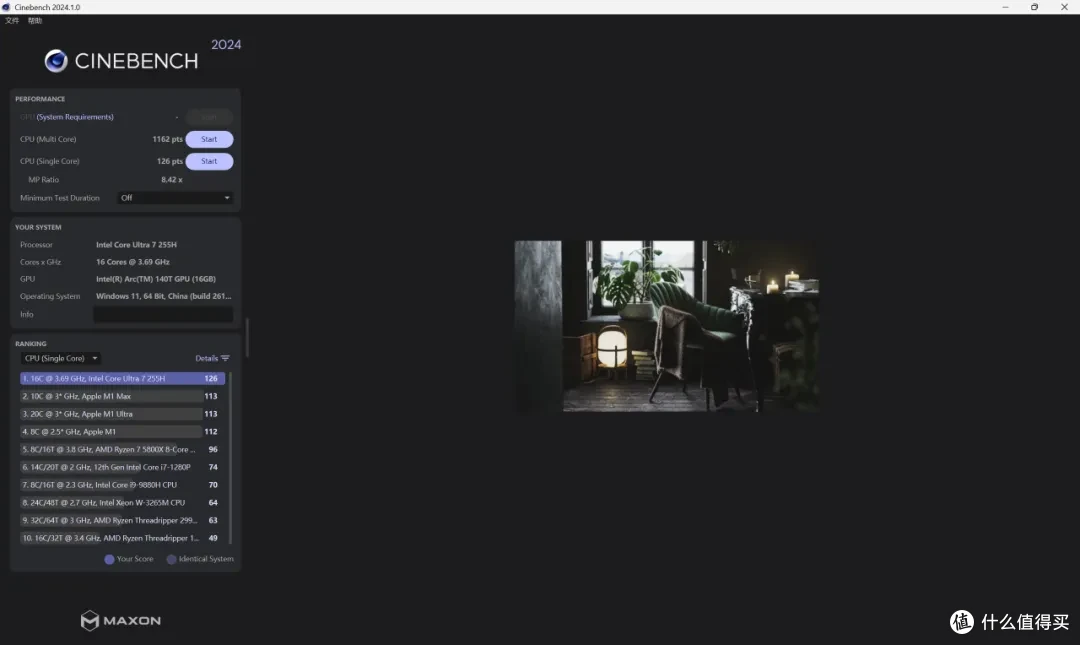Open Minimum Test Duration dropdown
The image size is (1080, 645).
point(175,198)
